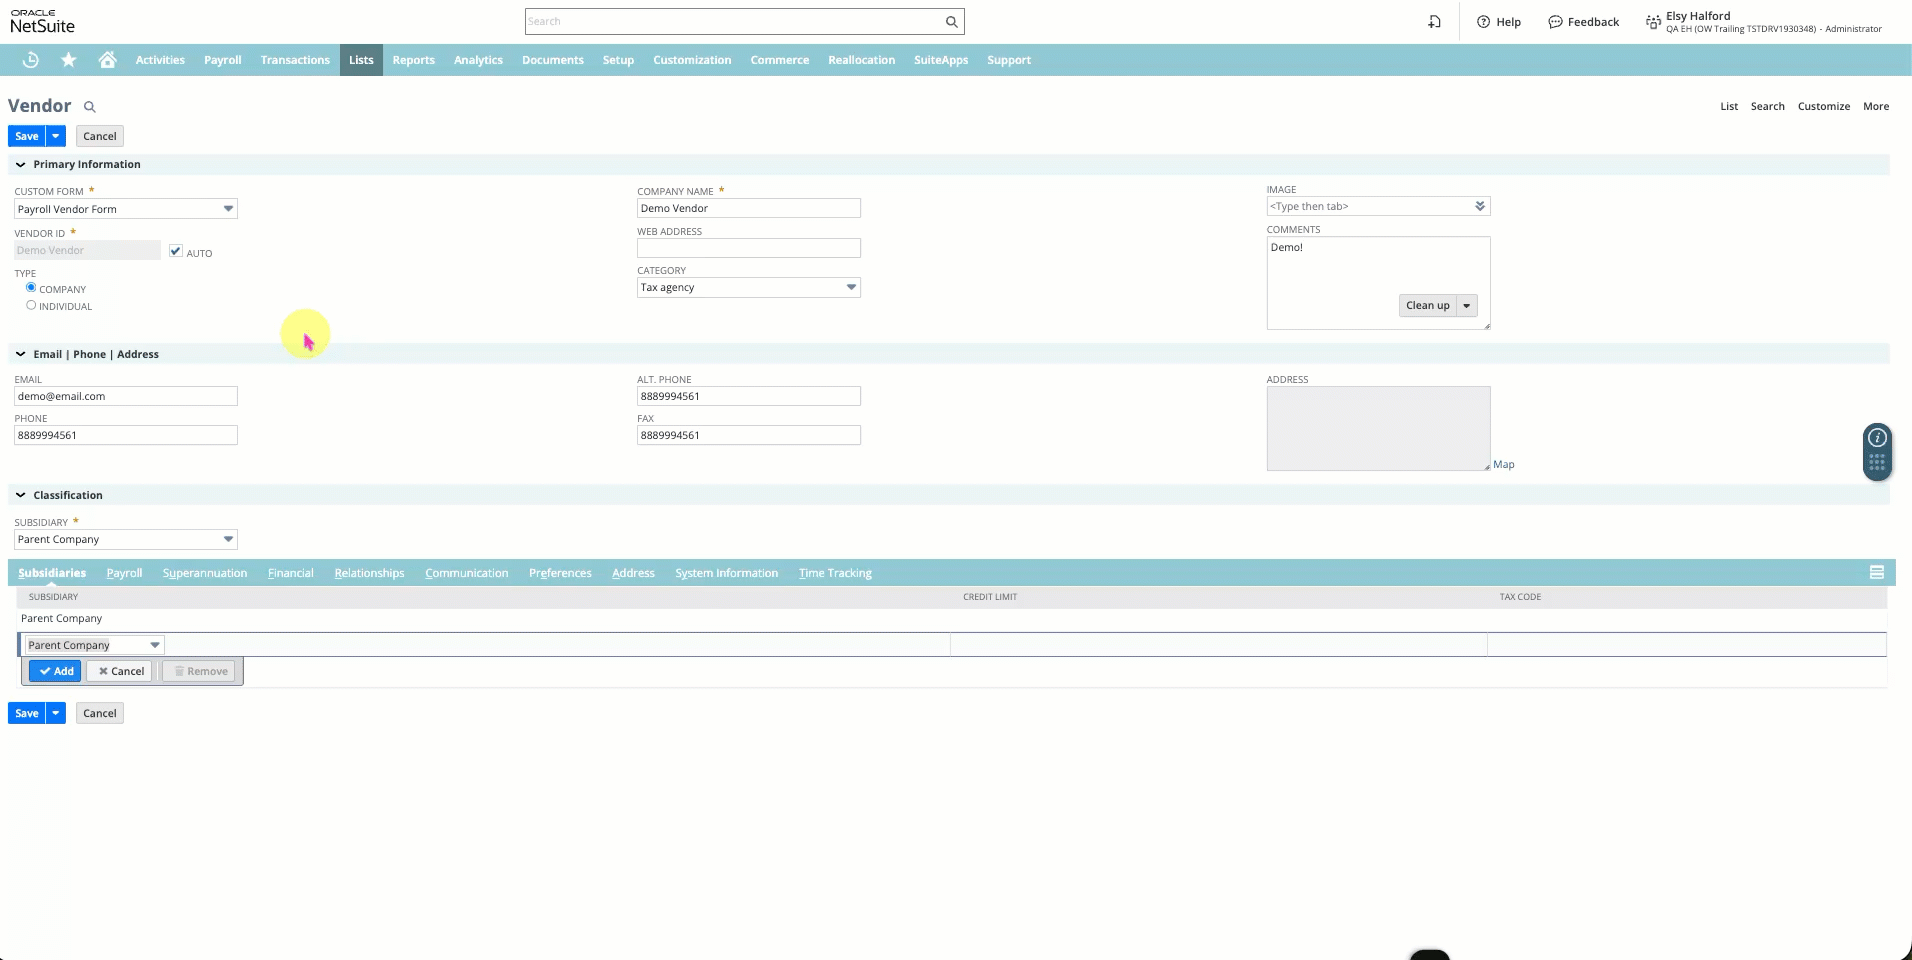Image resolution: width=1912 pixels, height=960 pixels.
Task: Click the floating grid dots icon
Action: [1877, 463]
